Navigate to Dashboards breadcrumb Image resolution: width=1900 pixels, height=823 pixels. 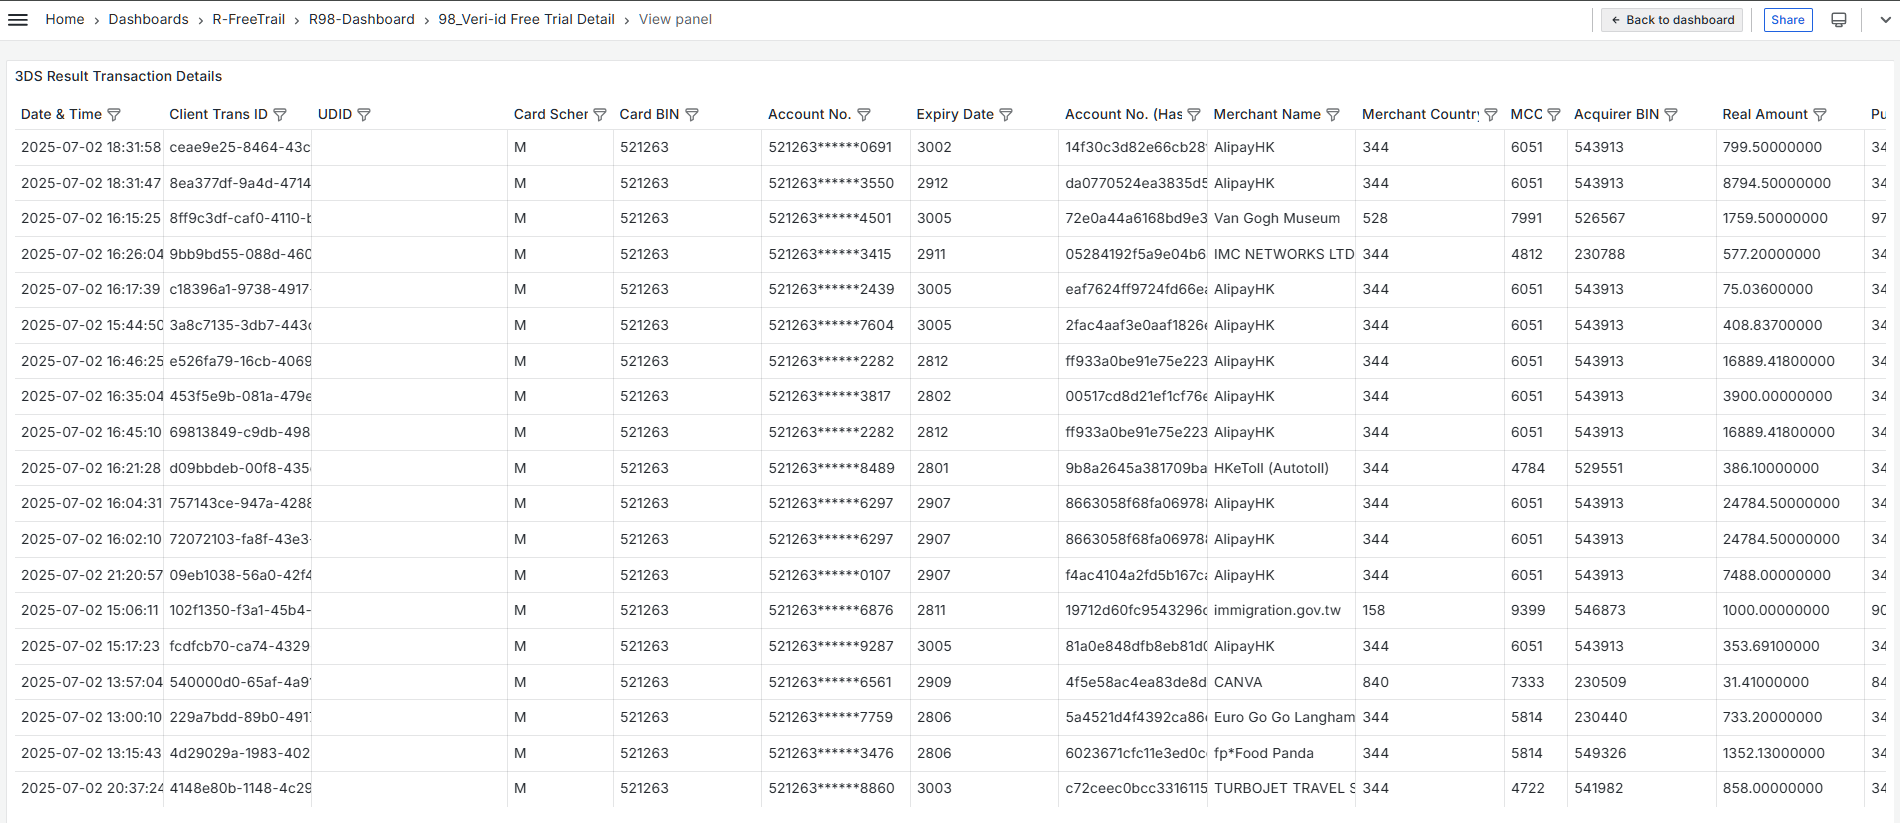point(148,20)
